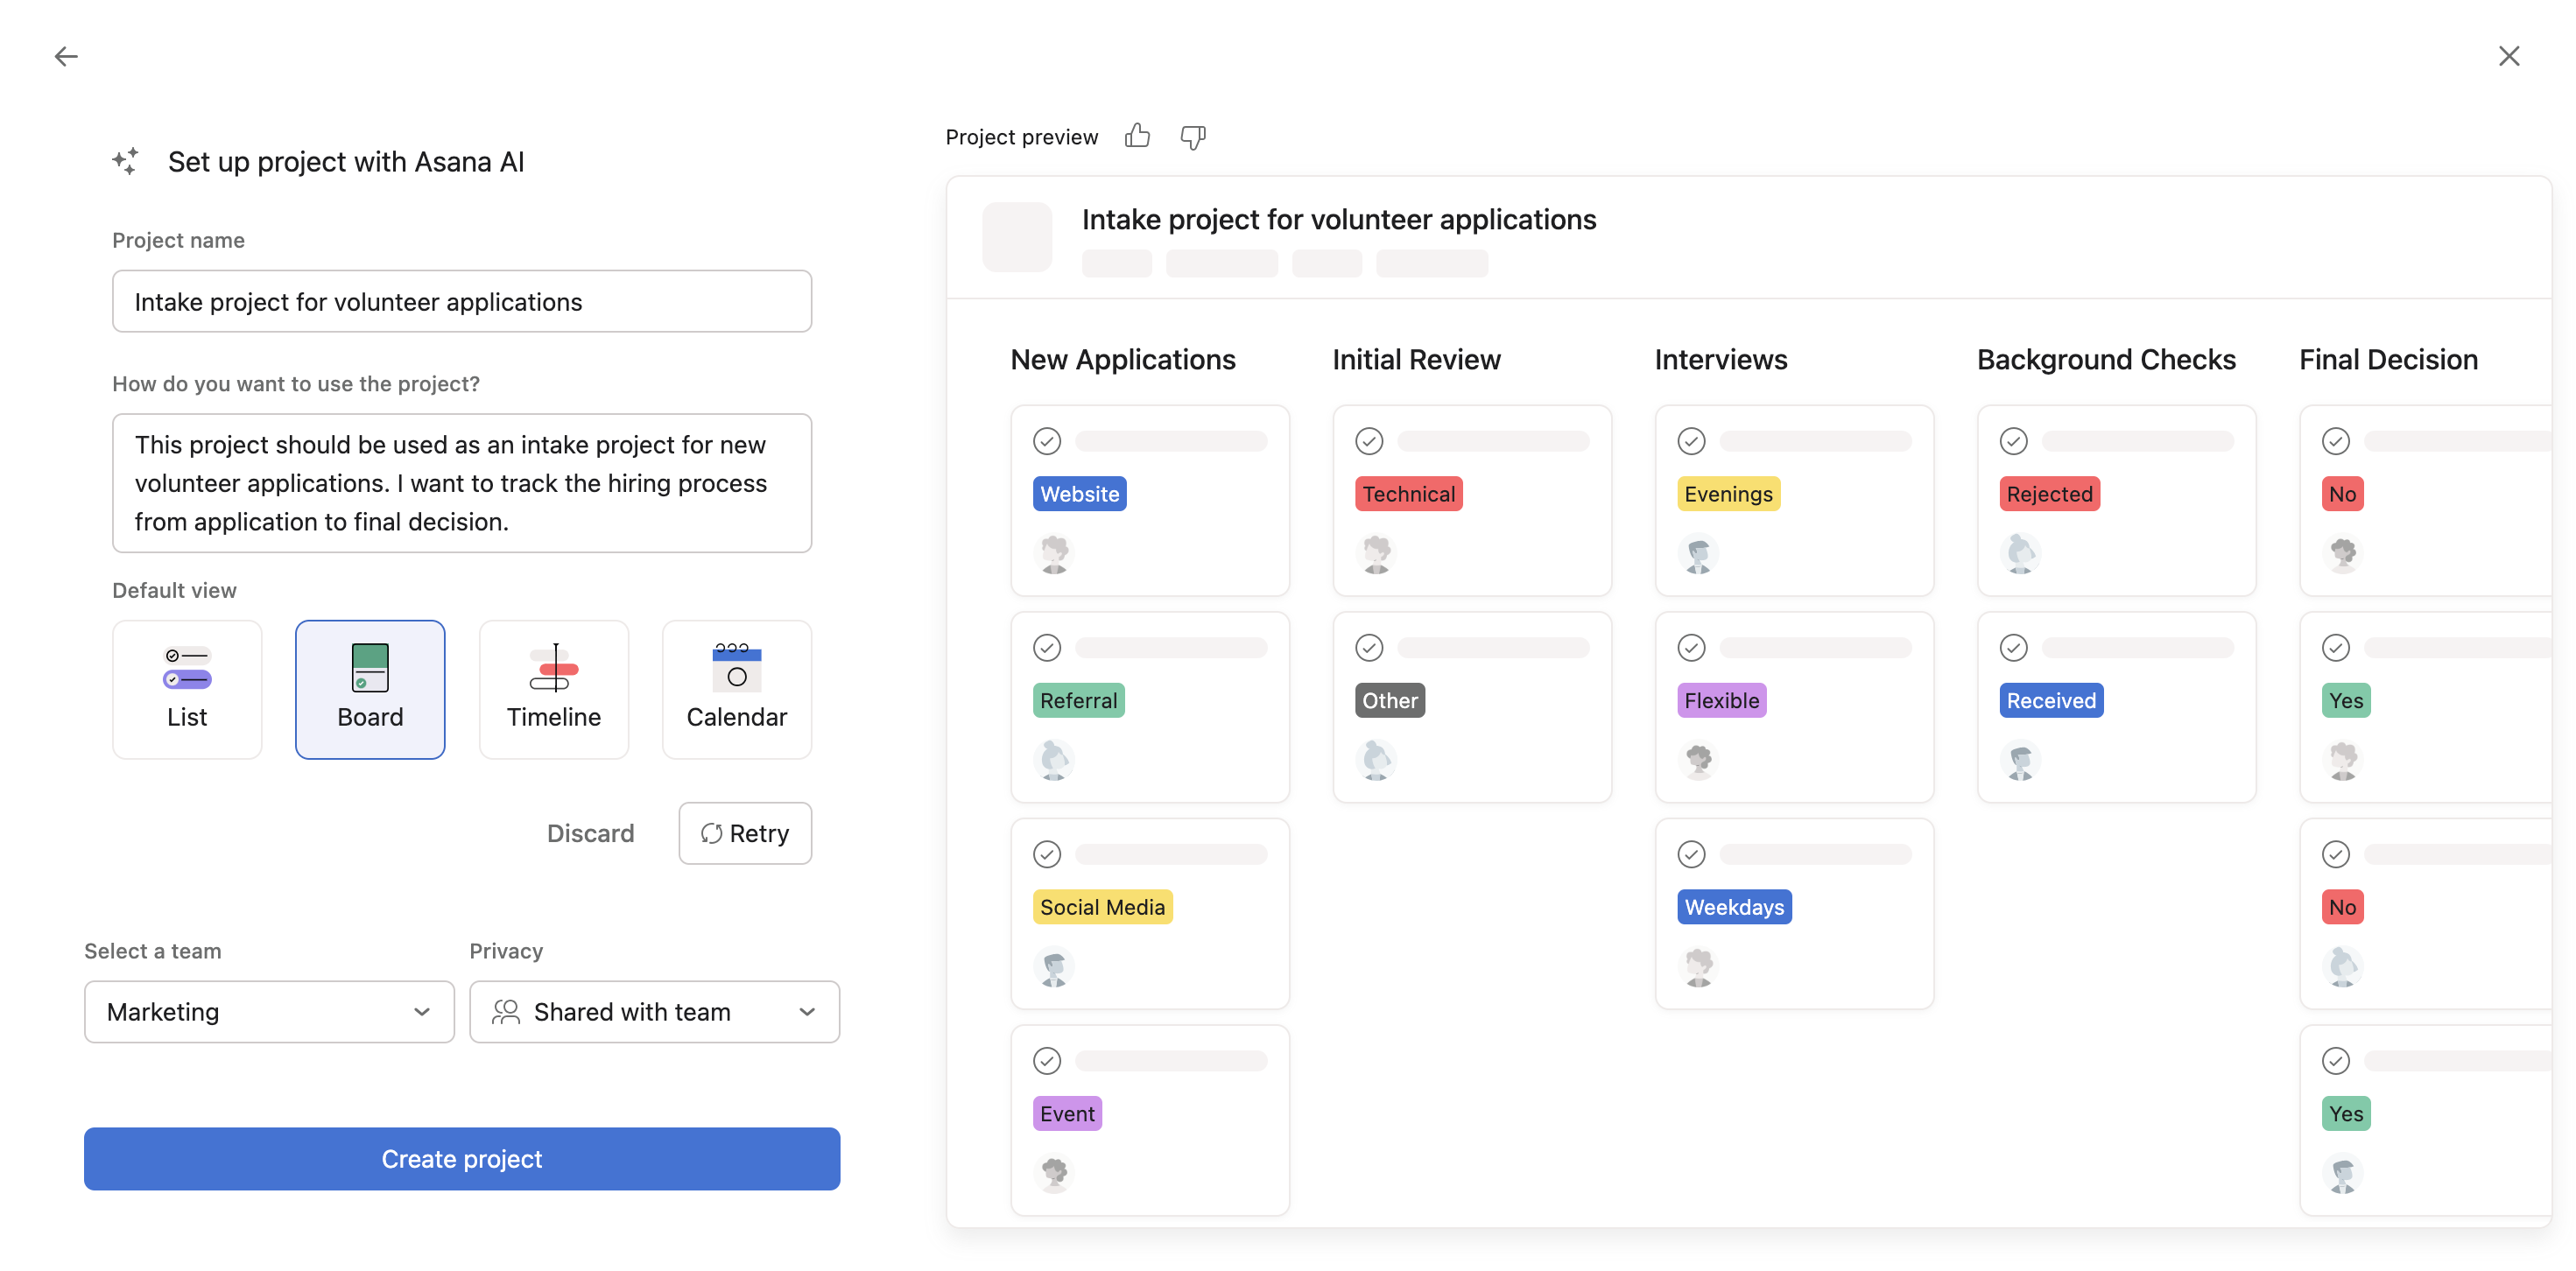Viewport: 2576px width, 1271px height.
Task: Mark the Technical task complete
Action: (x=1369, y=441)
